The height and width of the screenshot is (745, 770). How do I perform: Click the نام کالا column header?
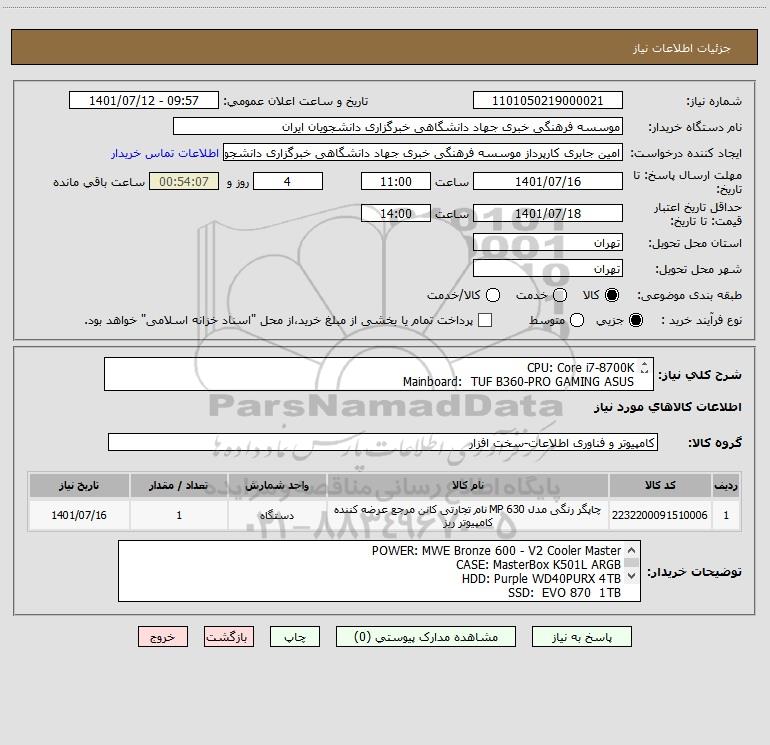(x=468, y=486)
